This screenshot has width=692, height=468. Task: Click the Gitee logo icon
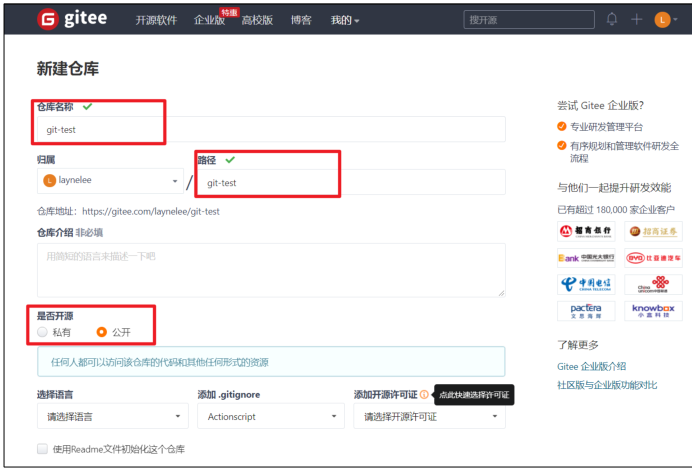click(x=48, y=19)
